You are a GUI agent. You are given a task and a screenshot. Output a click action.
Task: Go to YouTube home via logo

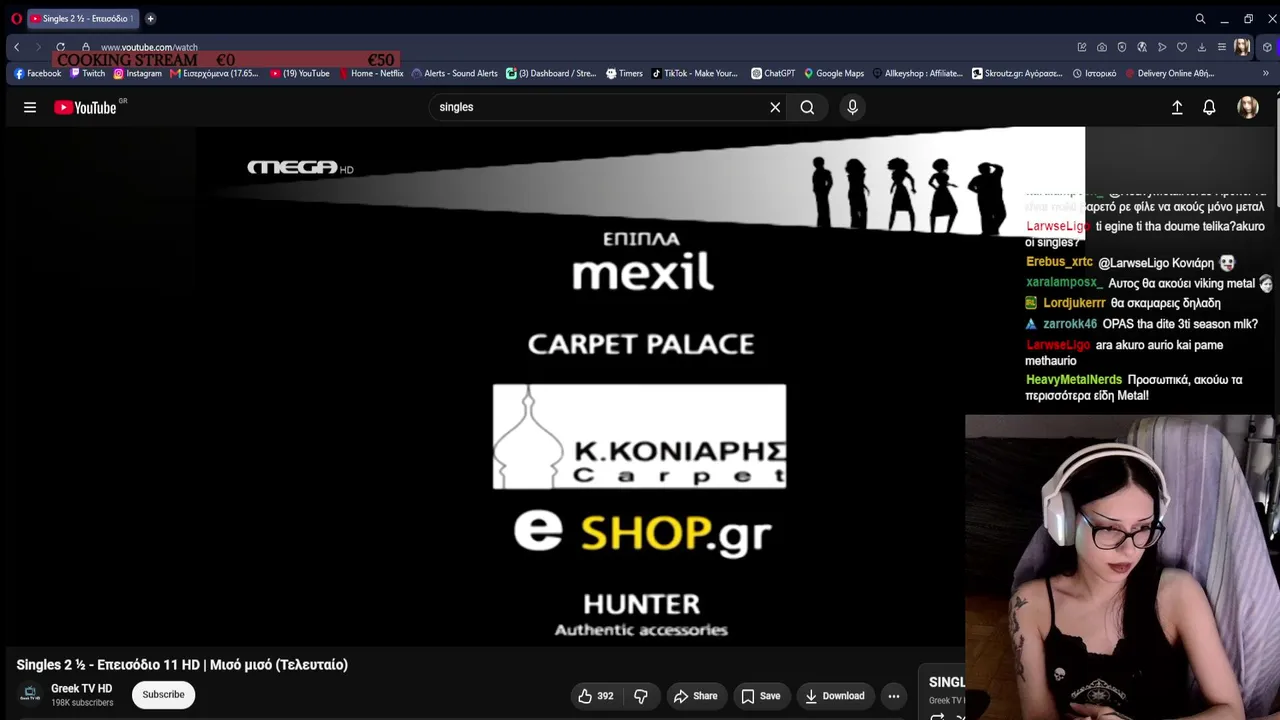(86, 107)
